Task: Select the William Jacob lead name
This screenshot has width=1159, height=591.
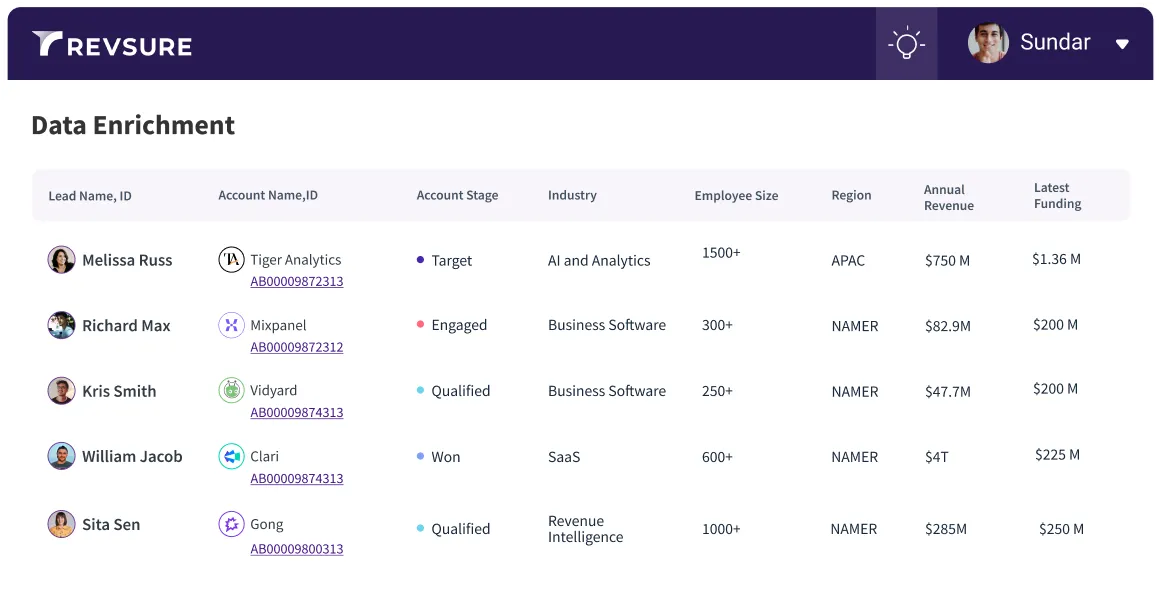Action: tap(132, 457)
